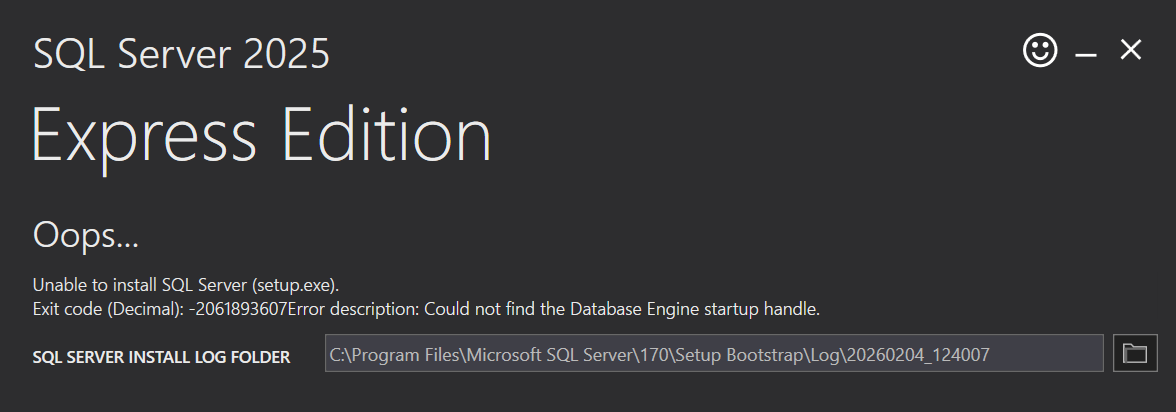Click the 'Error description' text
1176x412 pixels.
(x=353, y=309)
